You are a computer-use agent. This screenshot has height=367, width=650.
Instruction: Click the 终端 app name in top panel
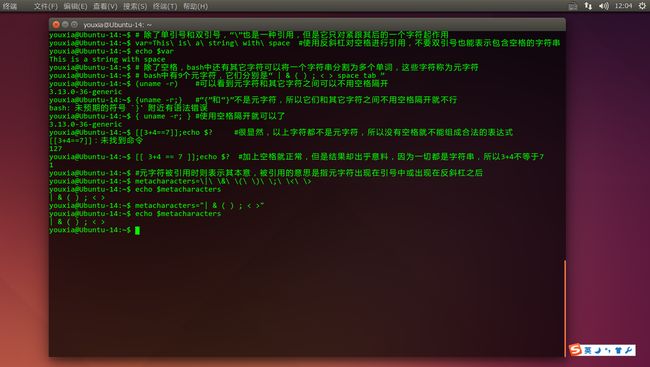(x=10, y=6)
